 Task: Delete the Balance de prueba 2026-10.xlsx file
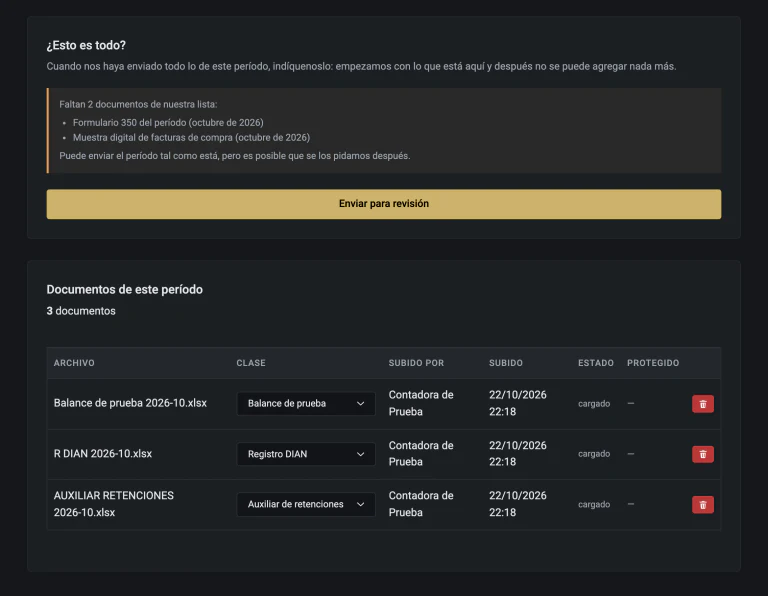(x=702, y=404)
